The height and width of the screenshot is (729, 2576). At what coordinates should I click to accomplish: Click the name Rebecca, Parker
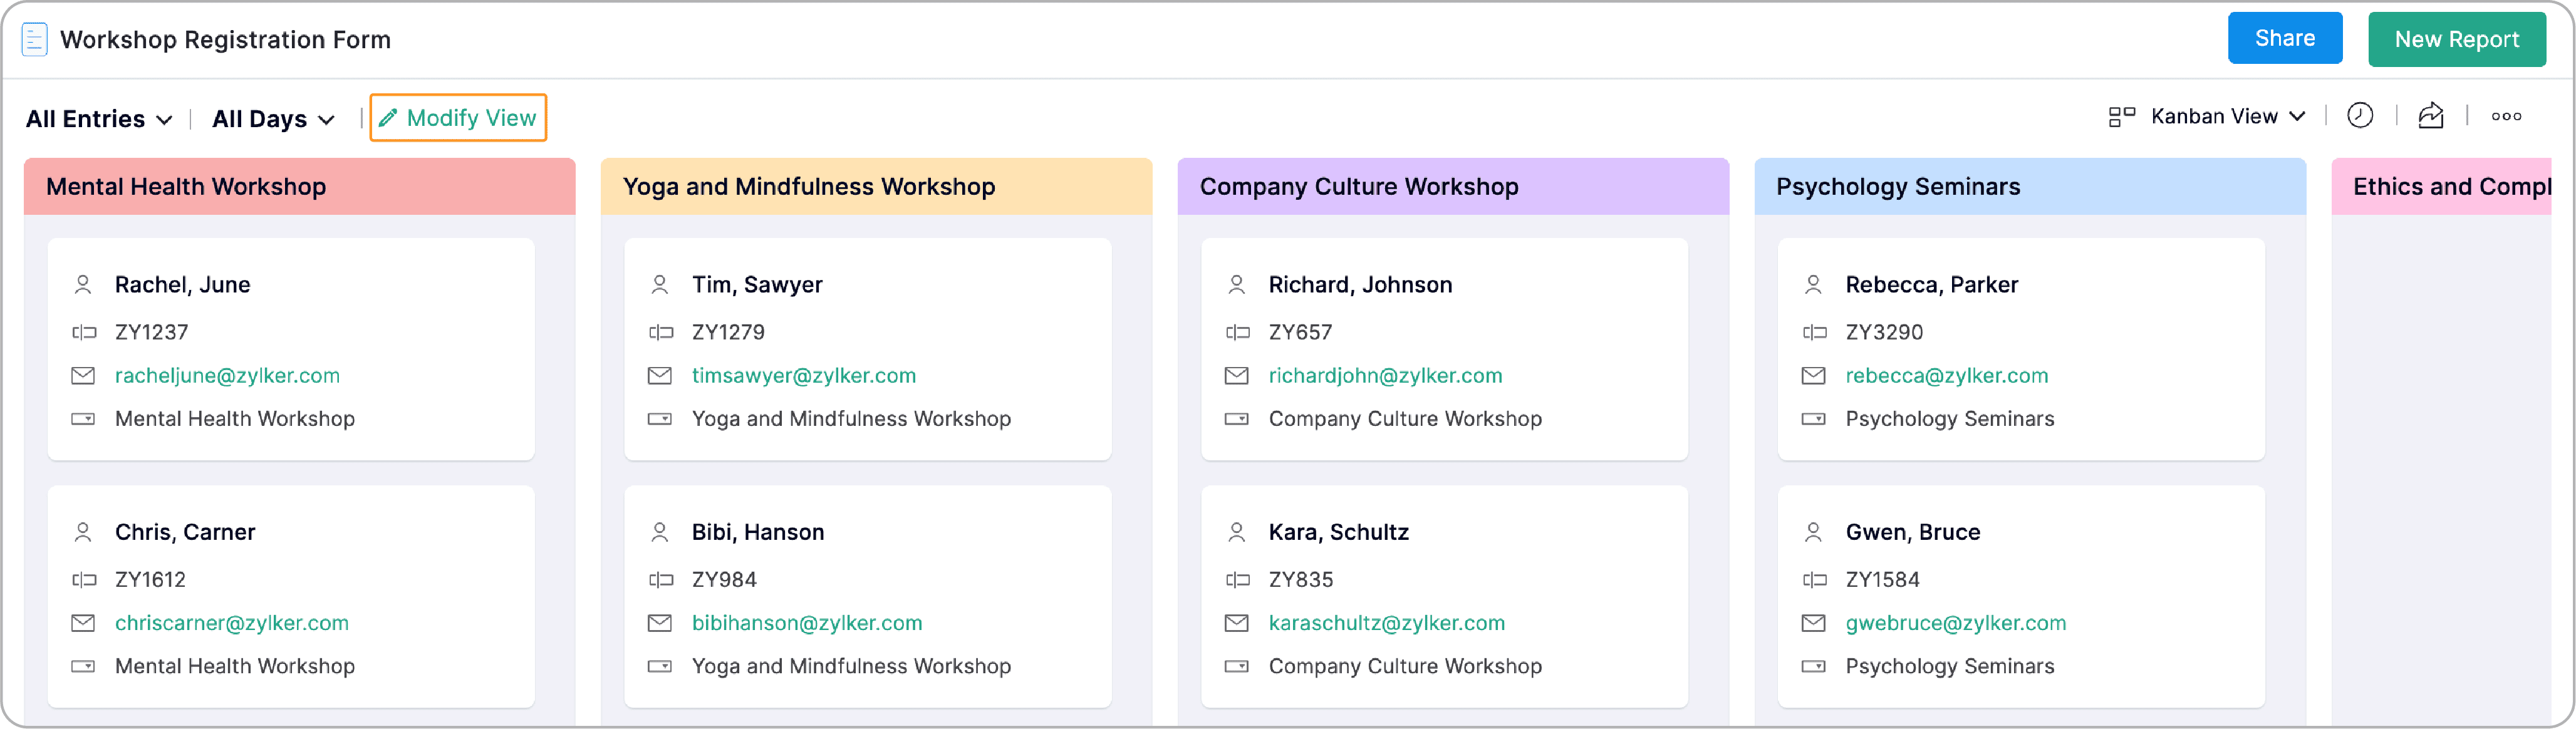(x=1931, y=285)
